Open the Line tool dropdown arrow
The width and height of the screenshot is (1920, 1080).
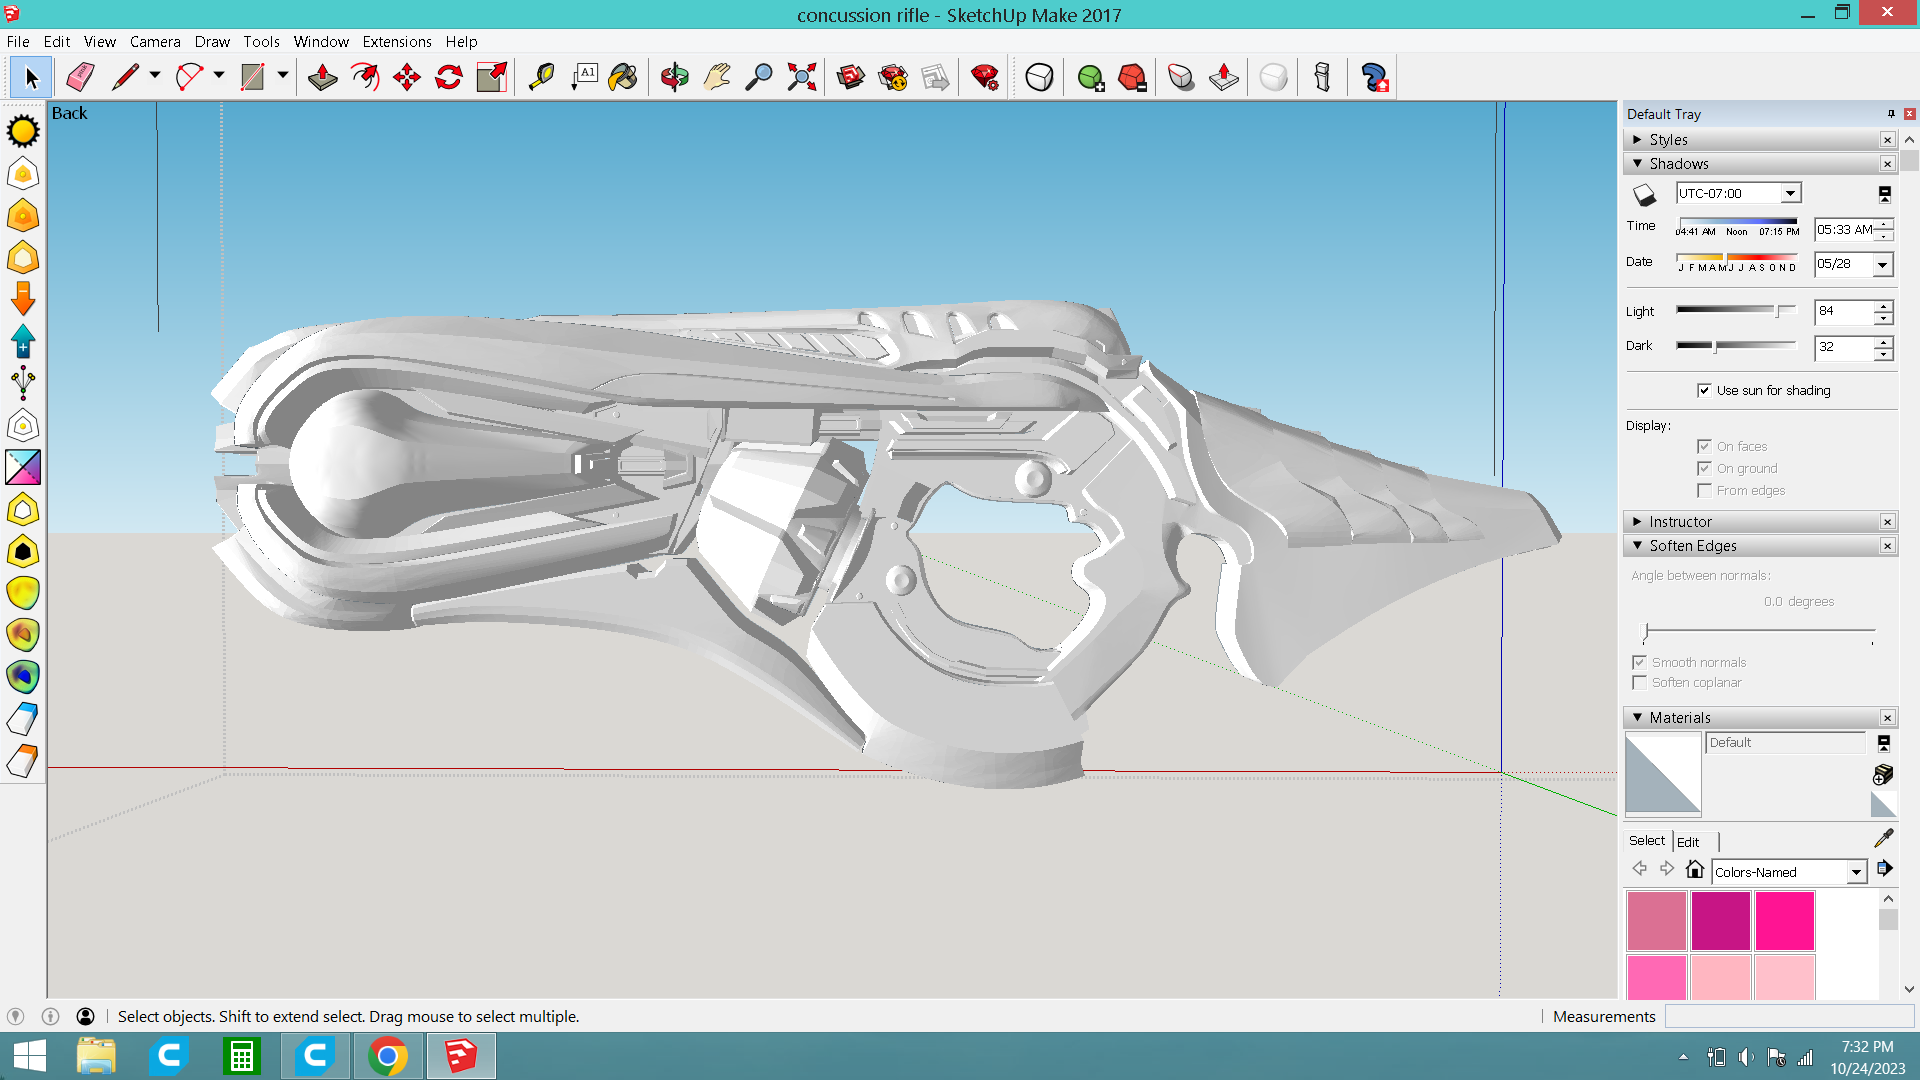coord(155,75)
